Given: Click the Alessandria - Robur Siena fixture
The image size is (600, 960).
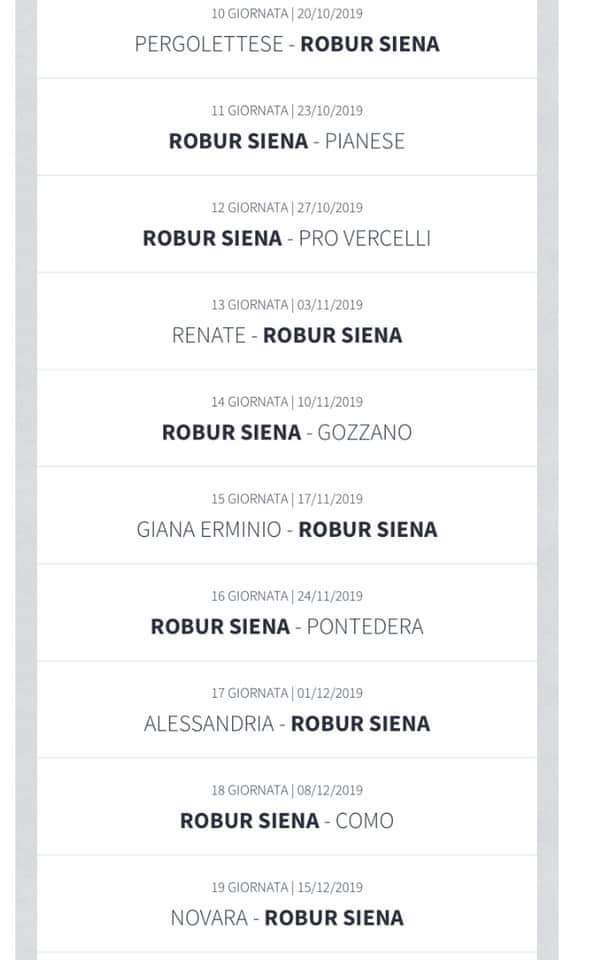Looking at the screenshot, I should pyautogui.click(x=287, y=723).
